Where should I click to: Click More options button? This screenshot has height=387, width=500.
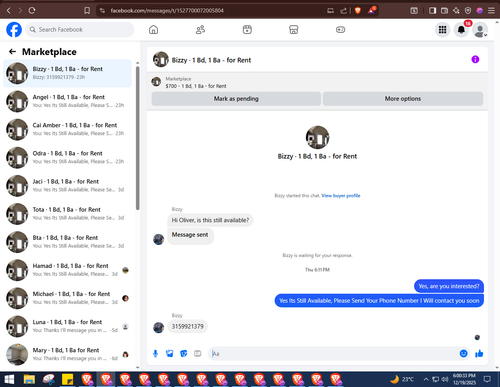tap(403, 99)
